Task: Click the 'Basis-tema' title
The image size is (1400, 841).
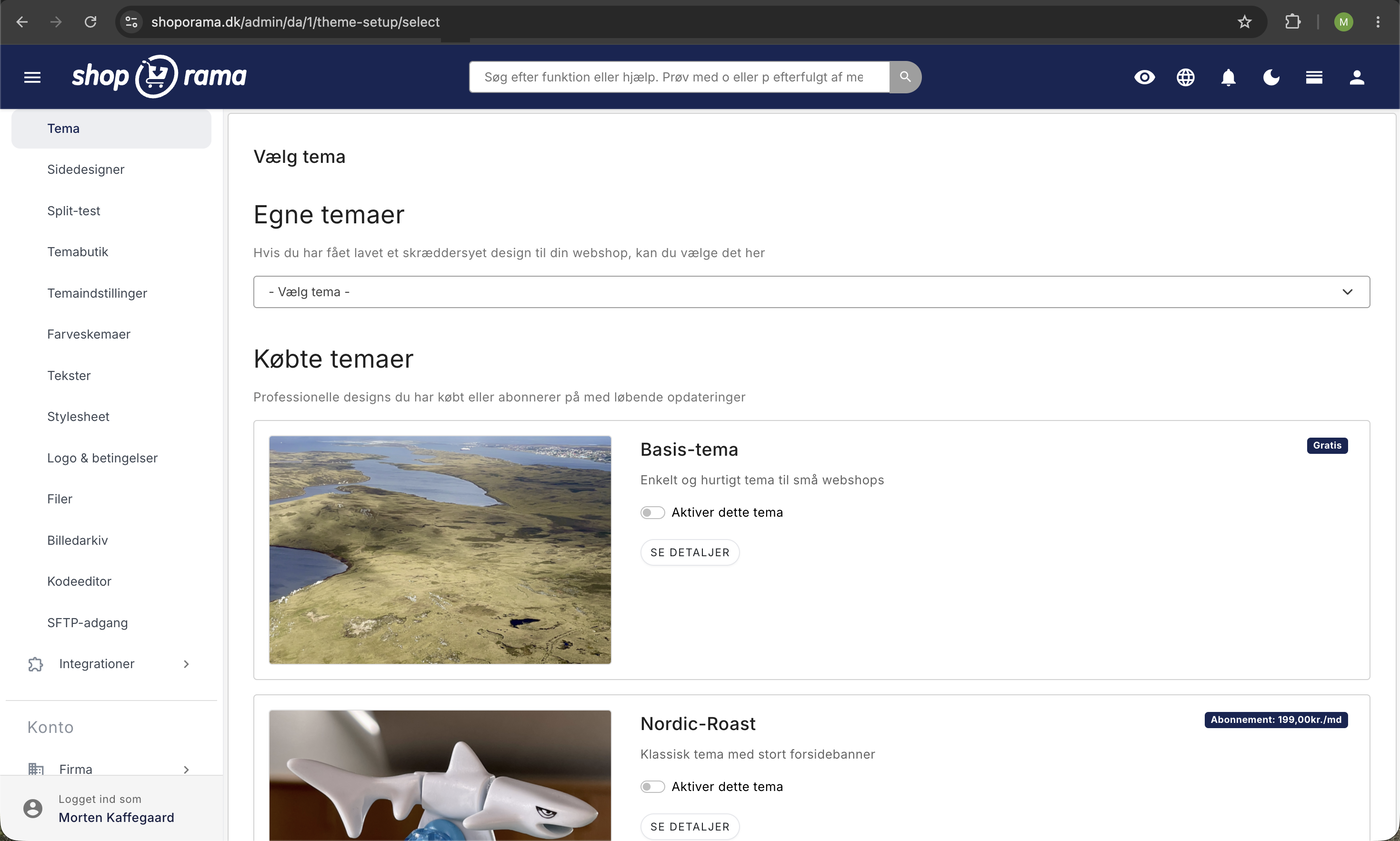Action: [689, 449]
